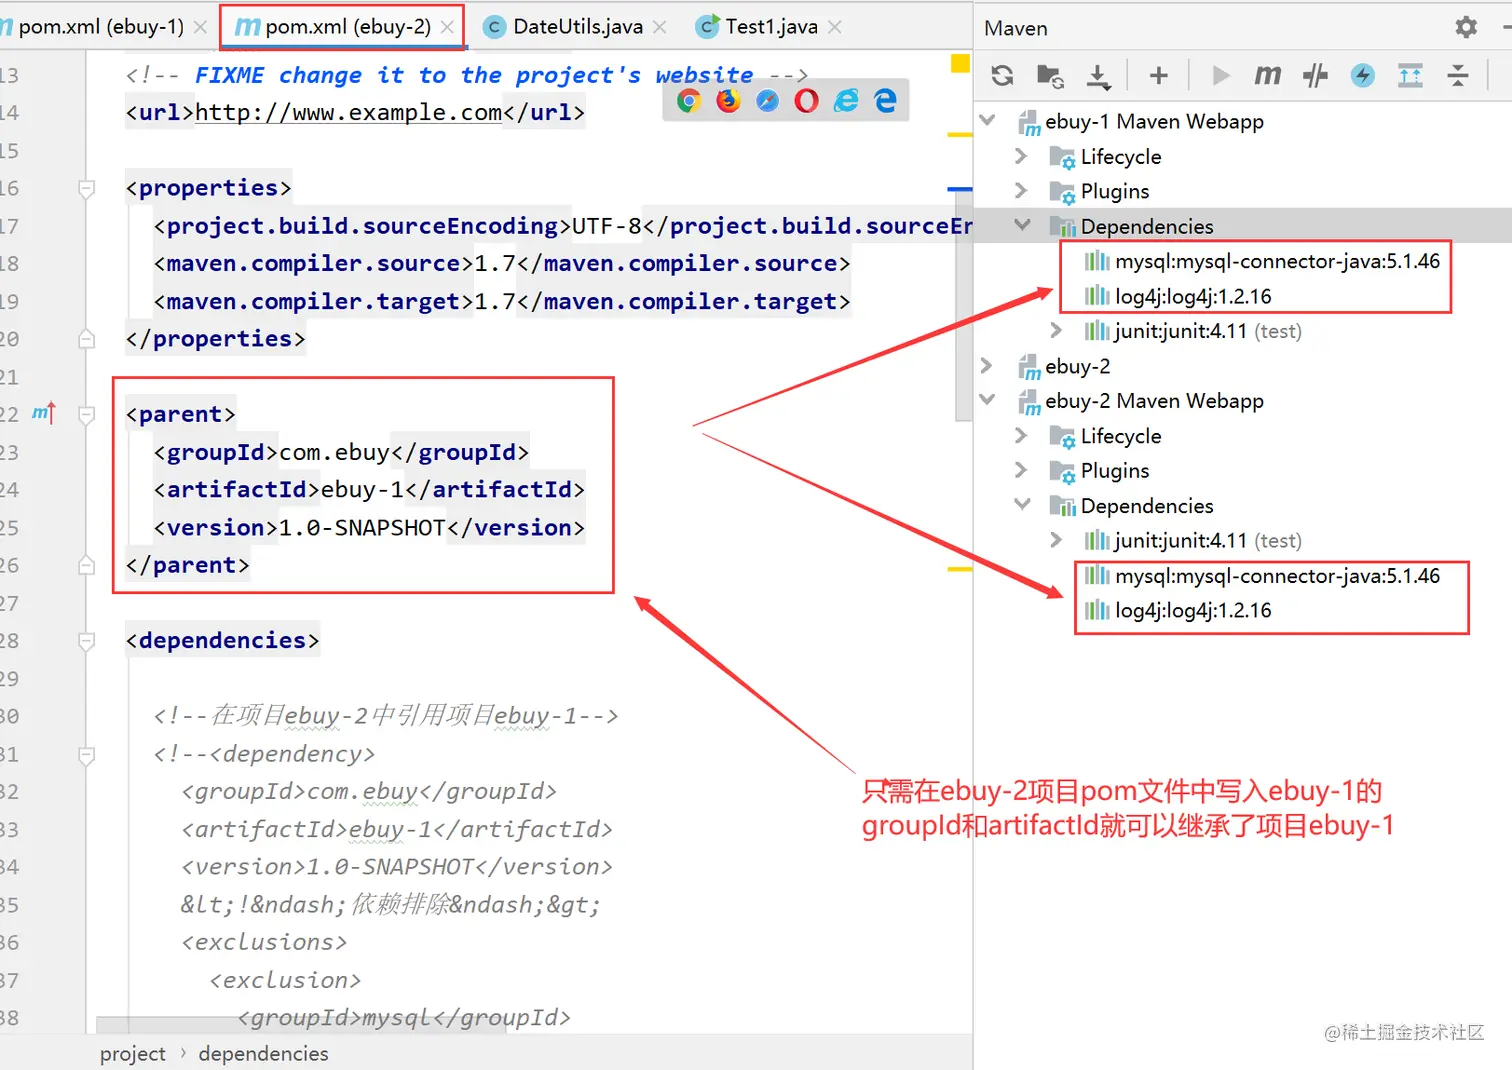The height and width of the screenshot is (1070, 1512).
Task: Open pom in Internet Explorer
Action: [x=846, y=100]
